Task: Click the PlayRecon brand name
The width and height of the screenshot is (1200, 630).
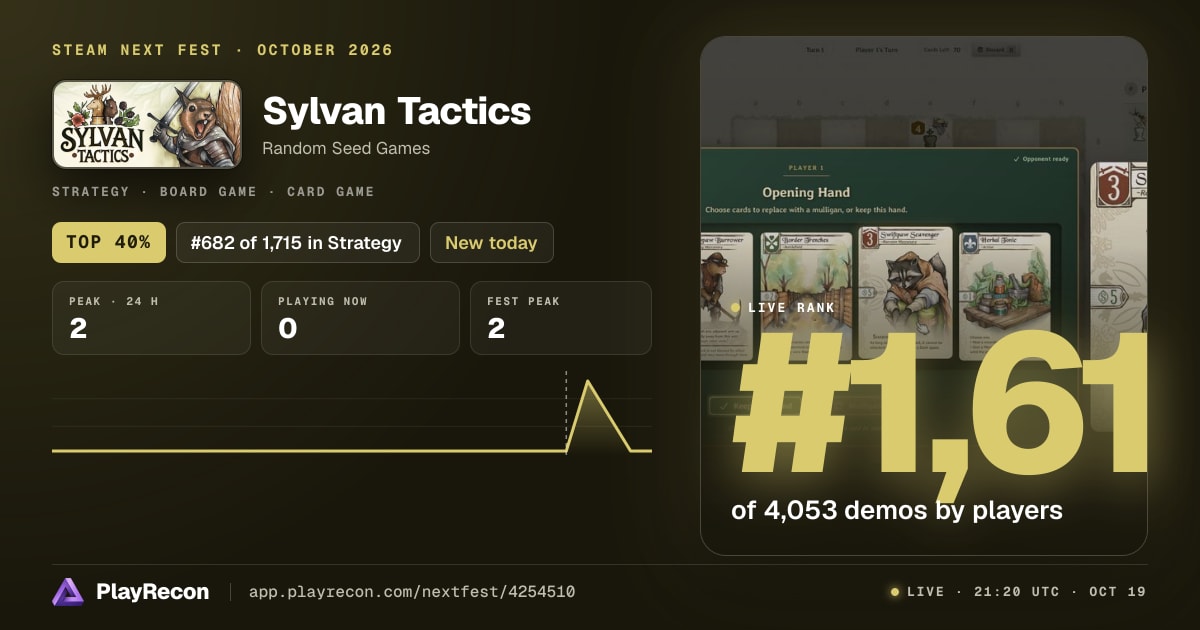Action: point(153,592)
